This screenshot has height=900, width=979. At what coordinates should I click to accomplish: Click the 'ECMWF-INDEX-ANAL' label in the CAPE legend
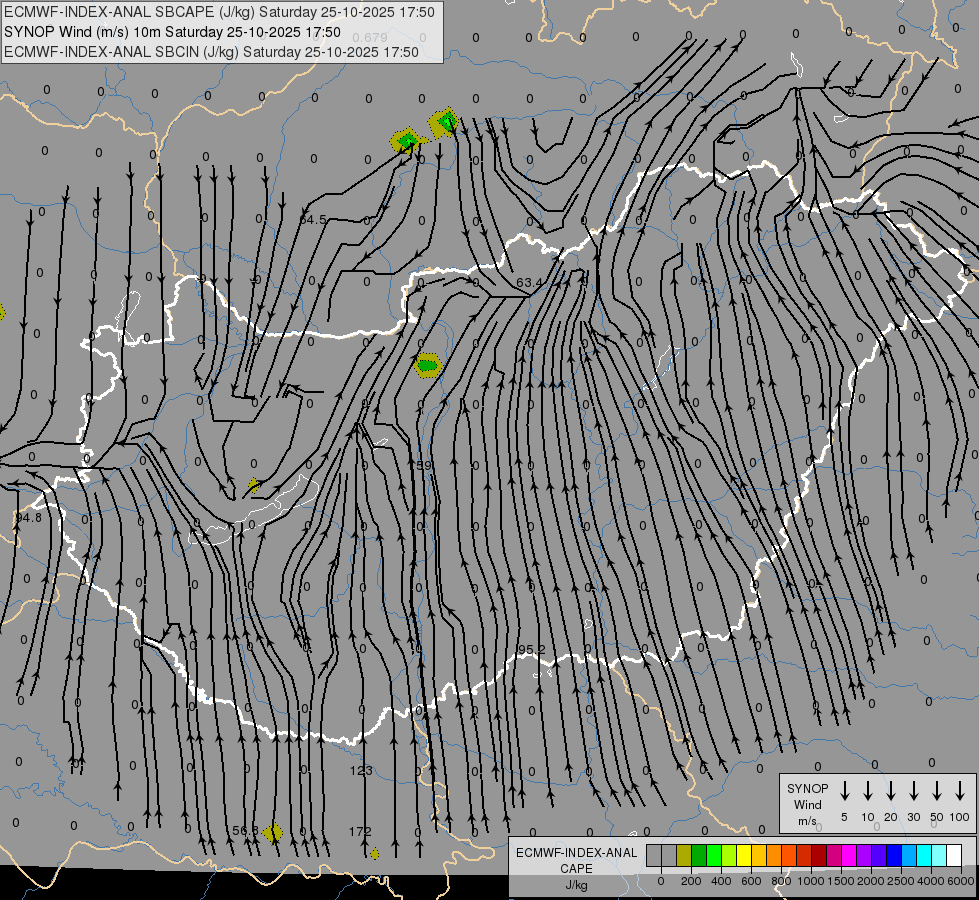(x=576, y=853)
